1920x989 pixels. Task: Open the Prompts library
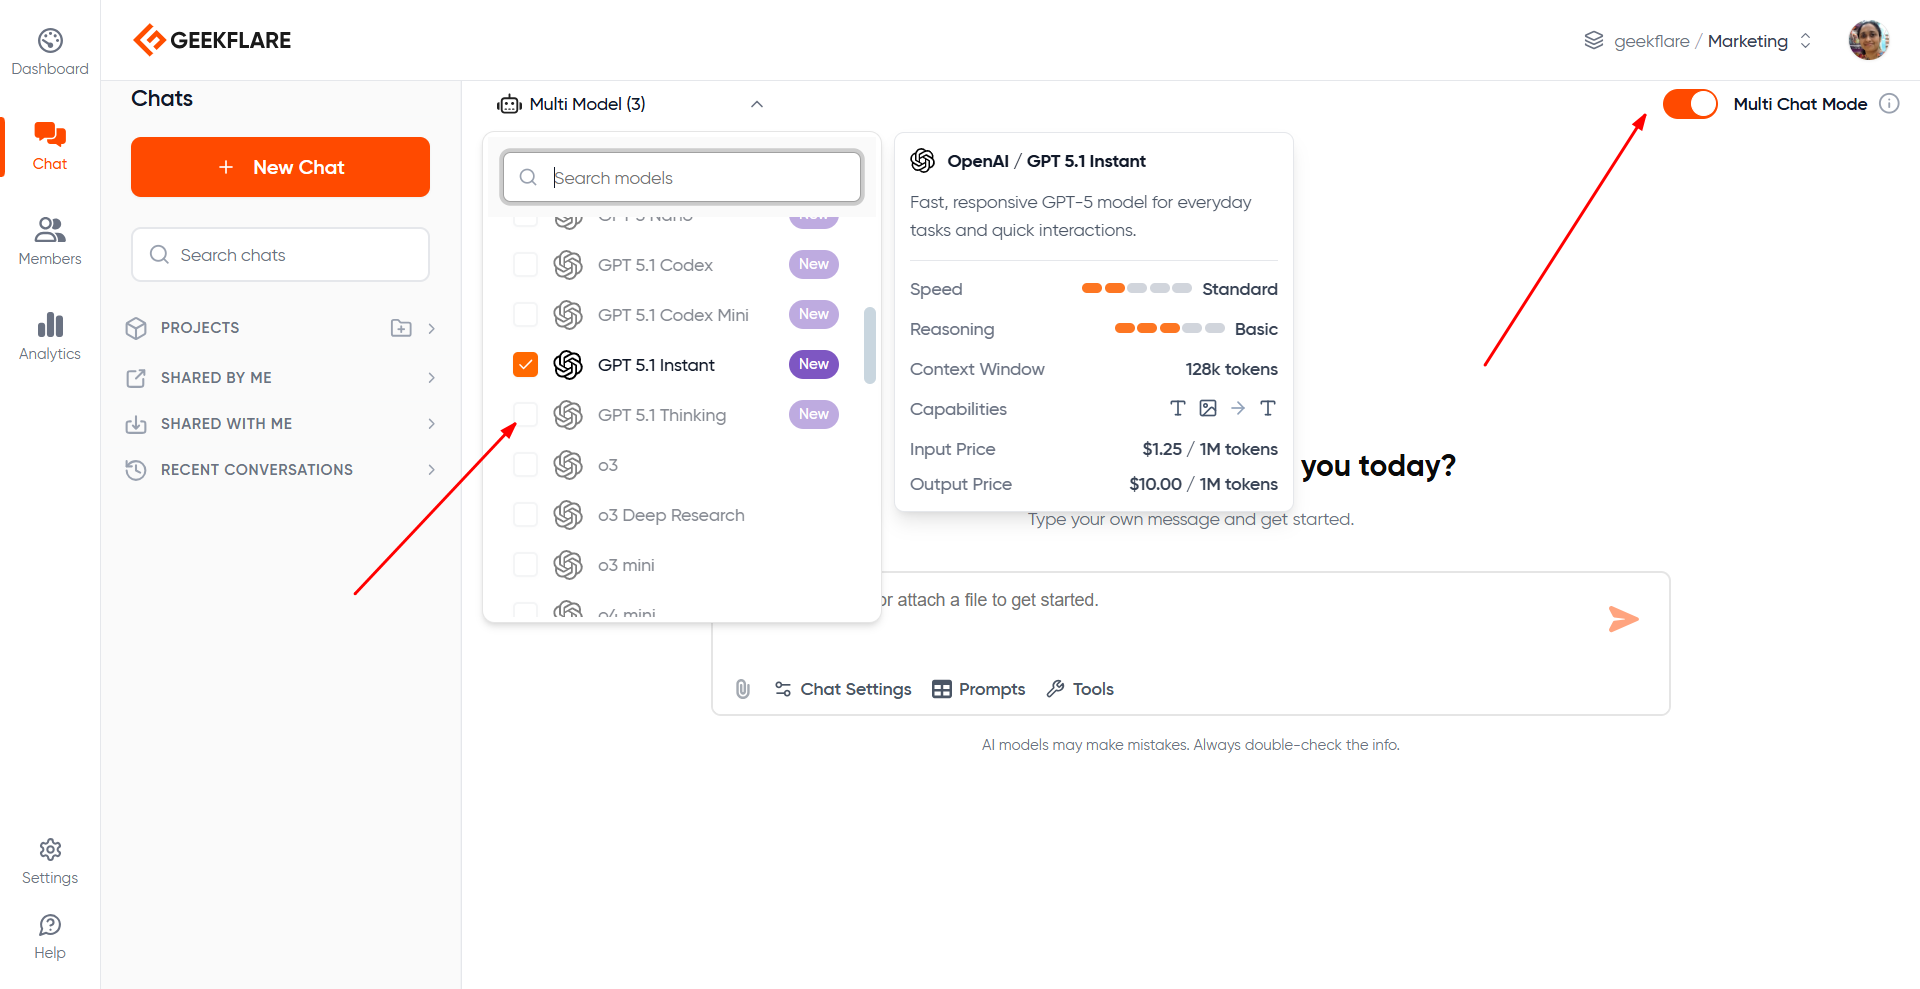[979, 689]
